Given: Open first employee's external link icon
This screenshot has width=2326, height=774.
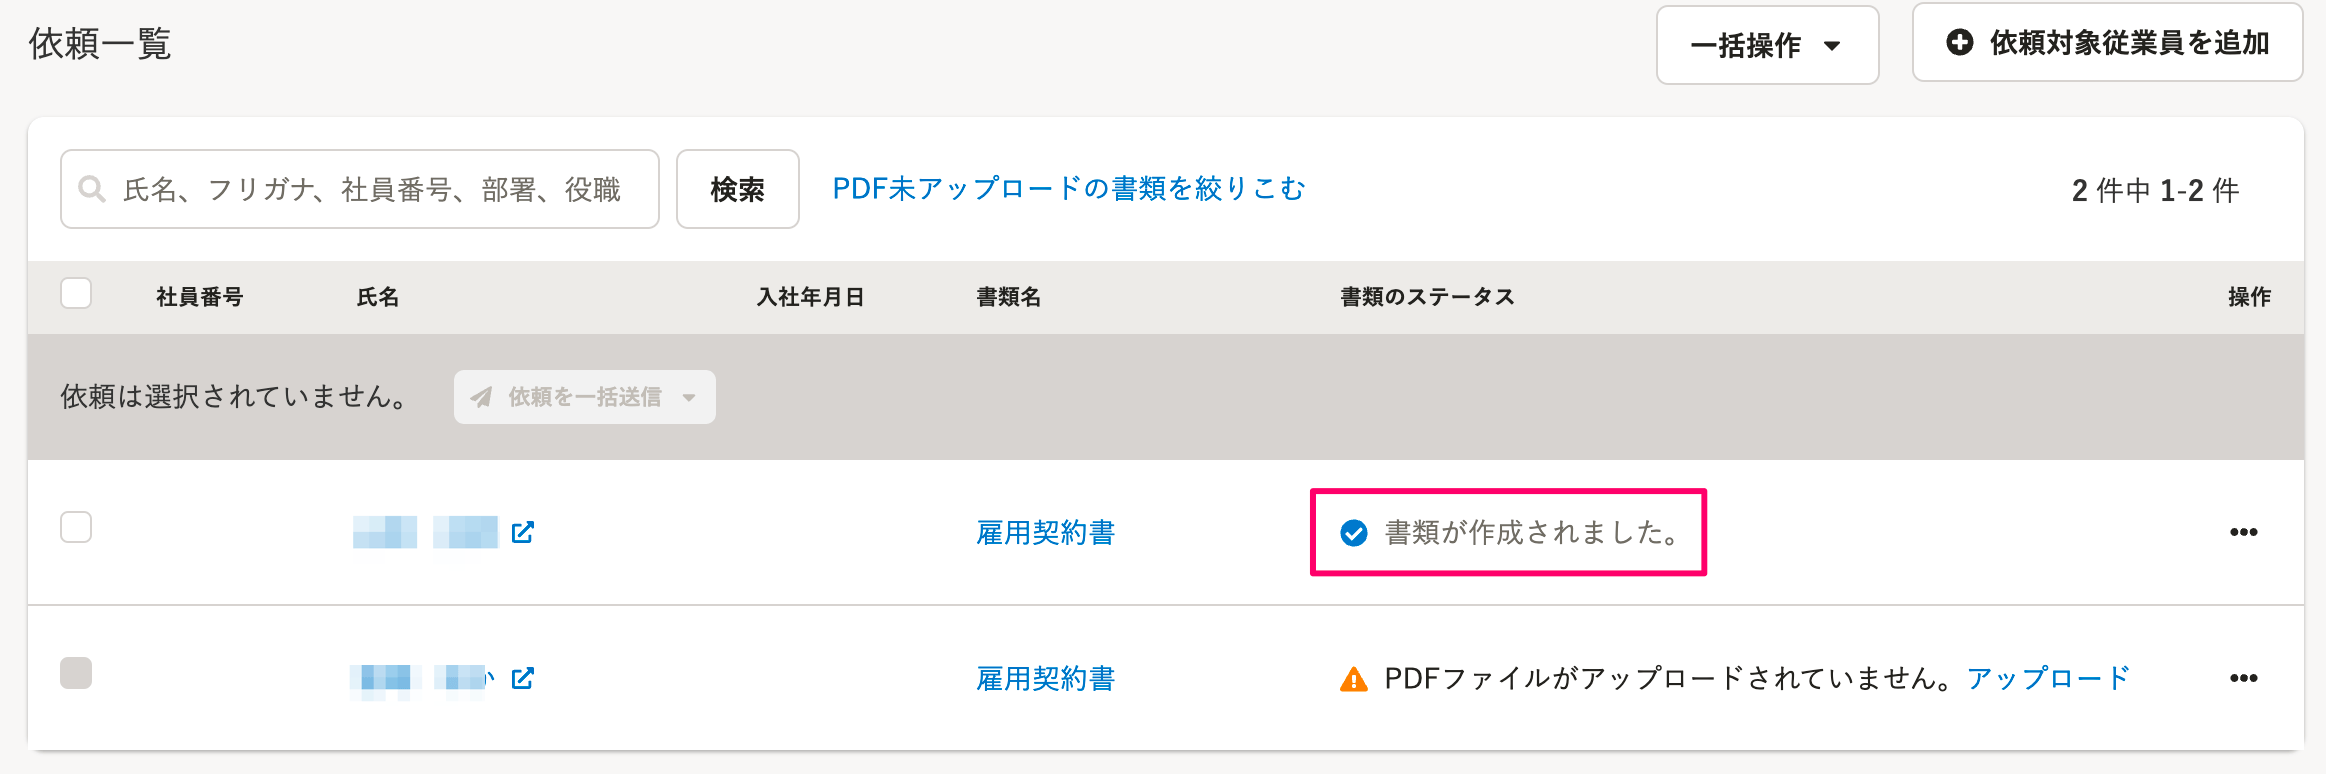Looking at the screenshot, I should tap(522, 532).
